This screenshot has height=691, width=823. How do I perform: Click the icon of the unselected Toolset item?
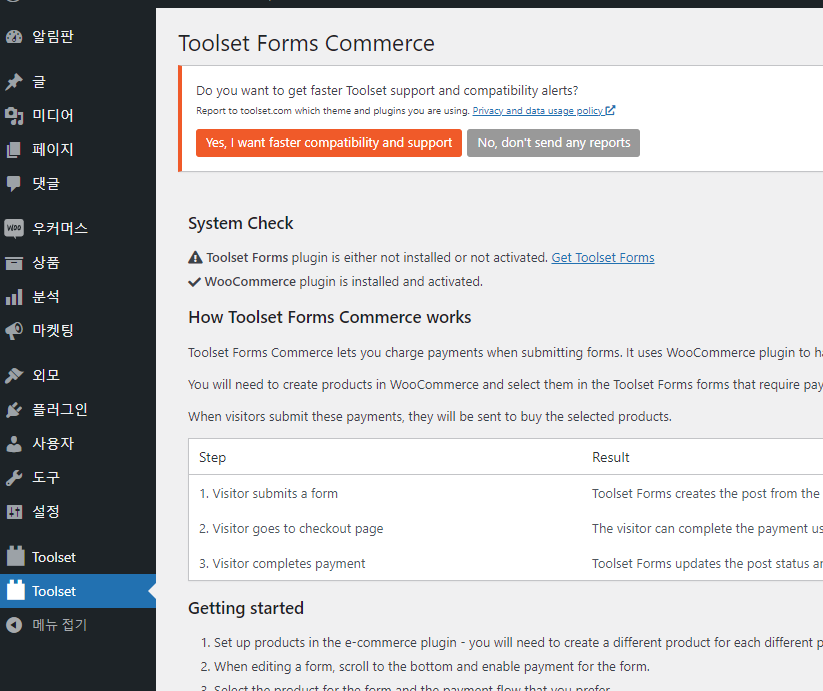[x=16, y=556]
